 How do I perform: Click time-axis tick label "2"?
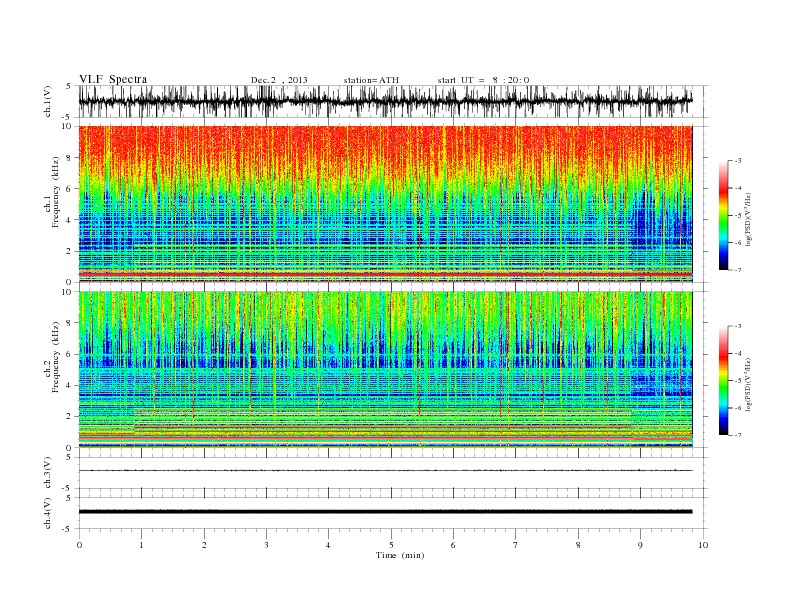coord(204,545)
